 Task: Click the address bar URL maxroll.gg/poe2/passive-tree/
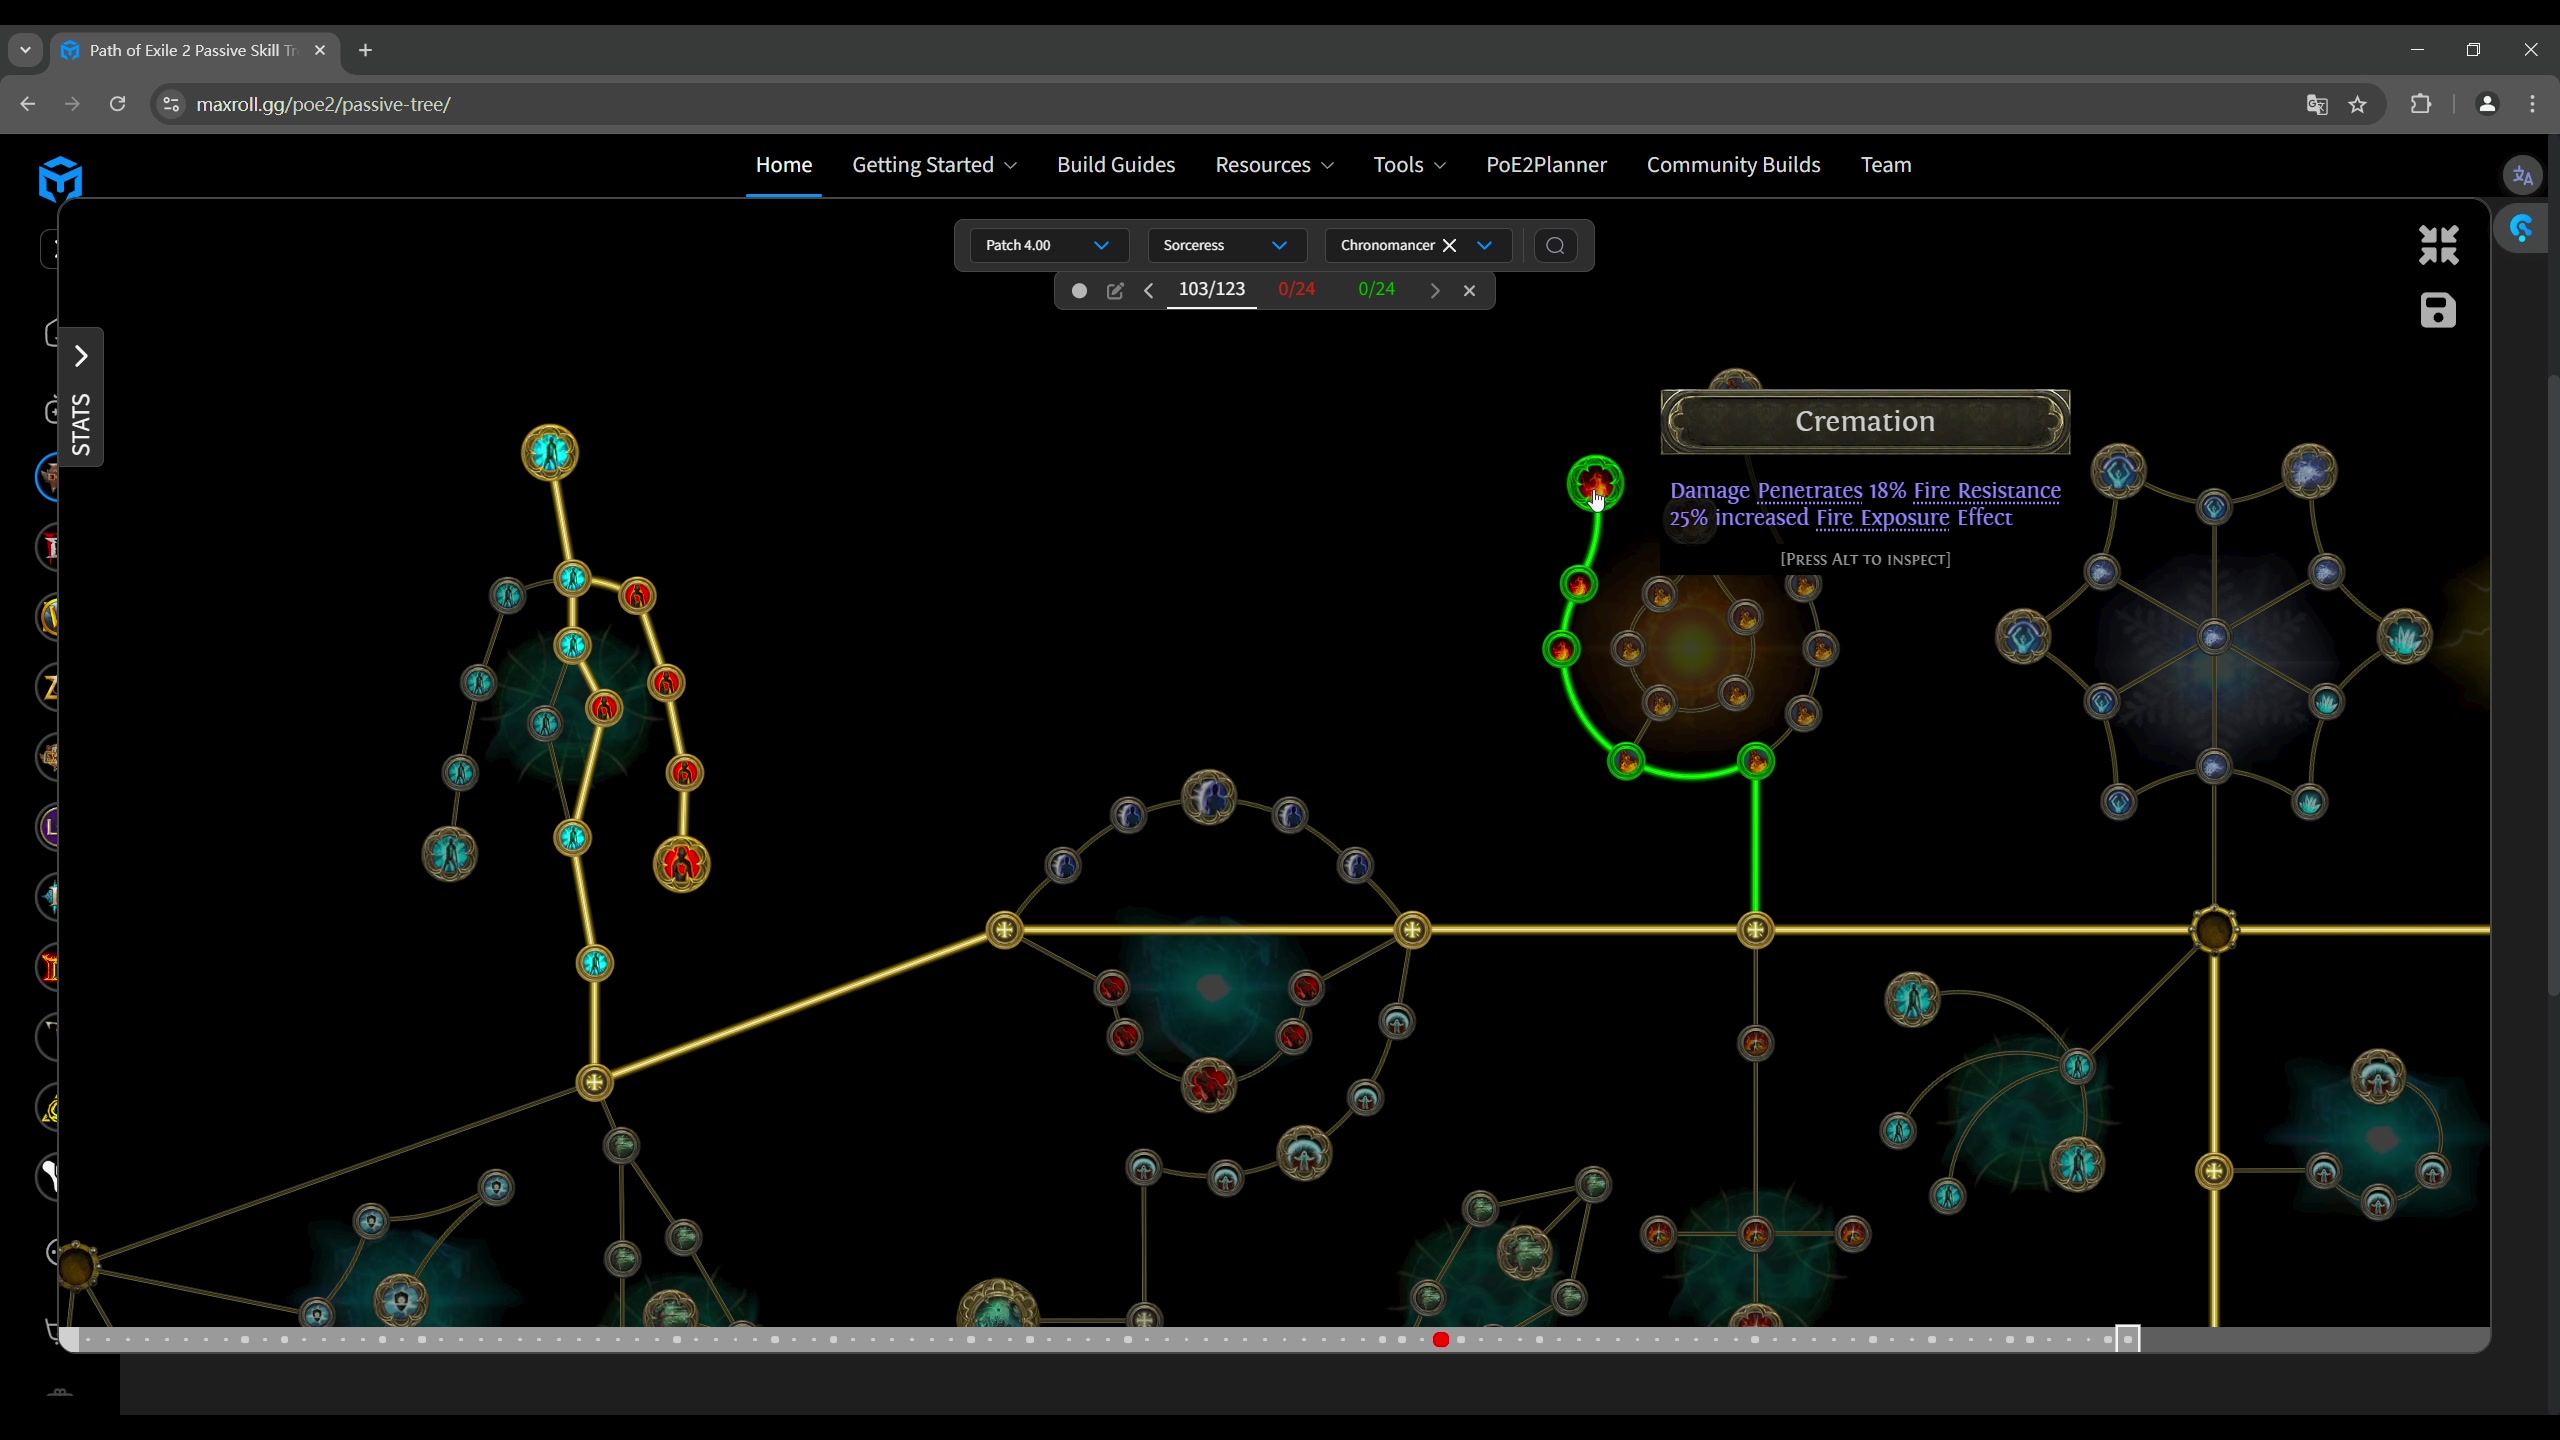point(324,104)
